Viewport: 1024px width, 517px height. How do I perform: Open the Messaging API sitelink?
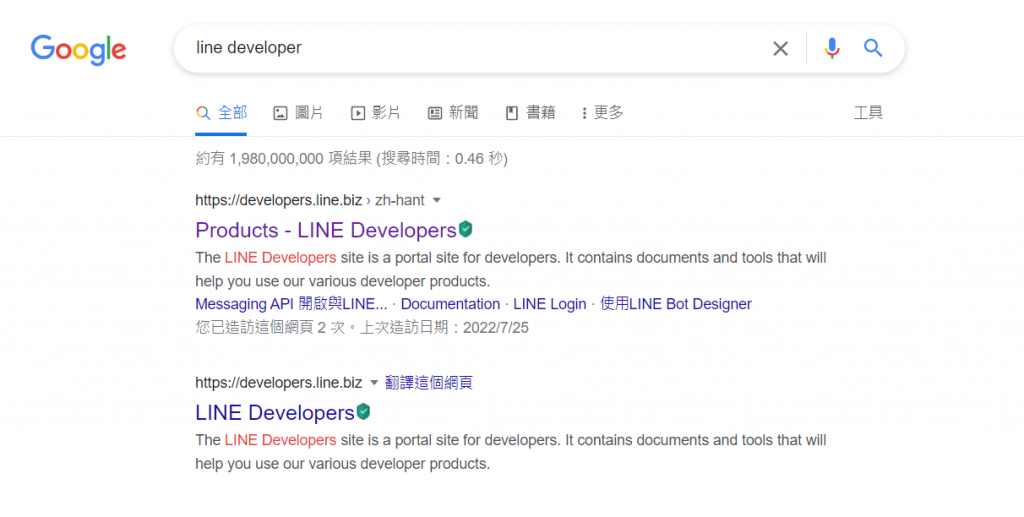pyautogui.click(x=291, y=304)
